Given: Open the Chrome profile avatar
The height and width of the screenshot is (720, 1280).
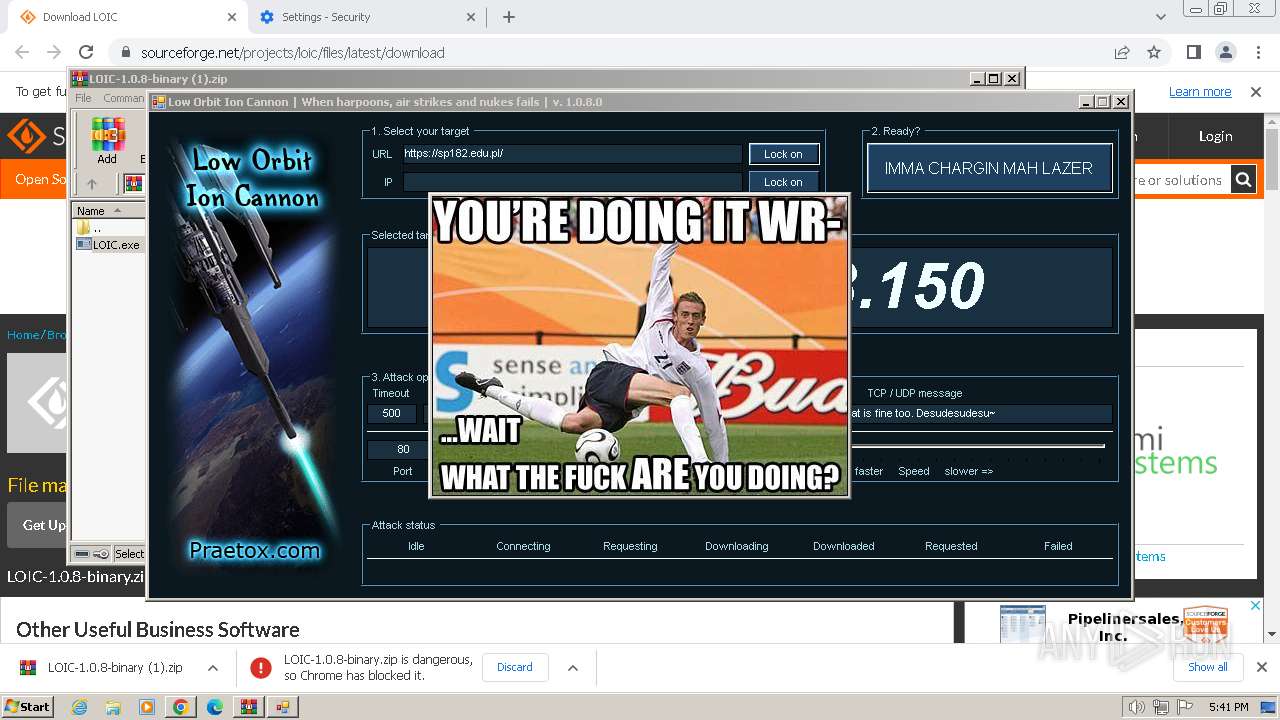Looking at the screenshot, I should [1226, 52].
